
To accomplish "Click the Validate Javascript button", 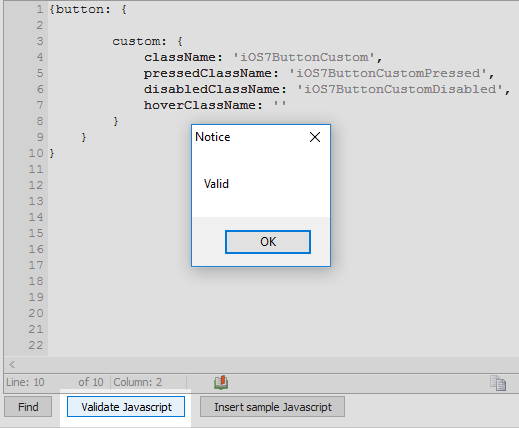I will 126,407.
